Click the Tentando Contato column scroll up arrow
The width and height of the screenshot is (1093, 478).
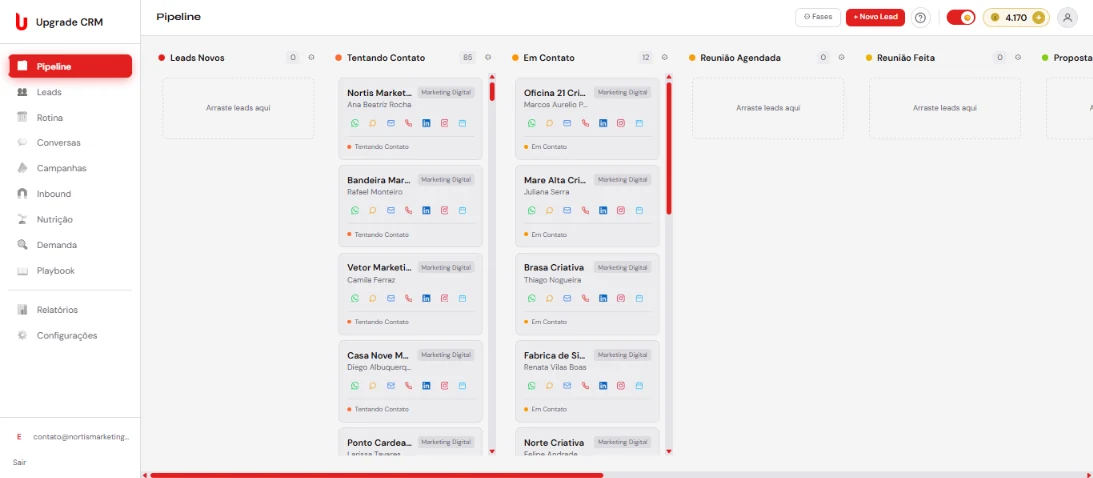tap(492, 77)
